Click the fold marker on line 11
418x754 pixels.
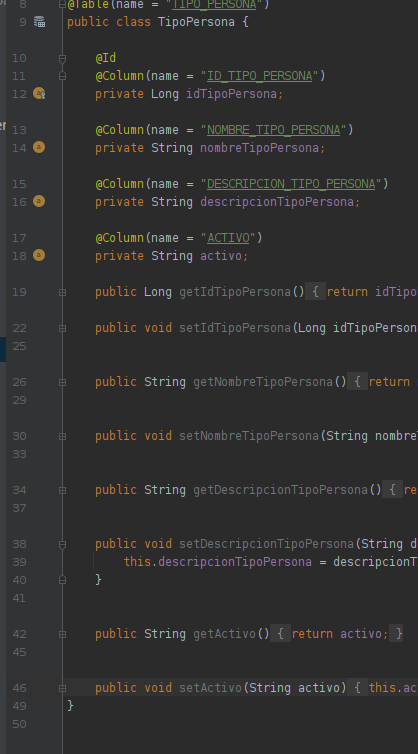point(62,76)
